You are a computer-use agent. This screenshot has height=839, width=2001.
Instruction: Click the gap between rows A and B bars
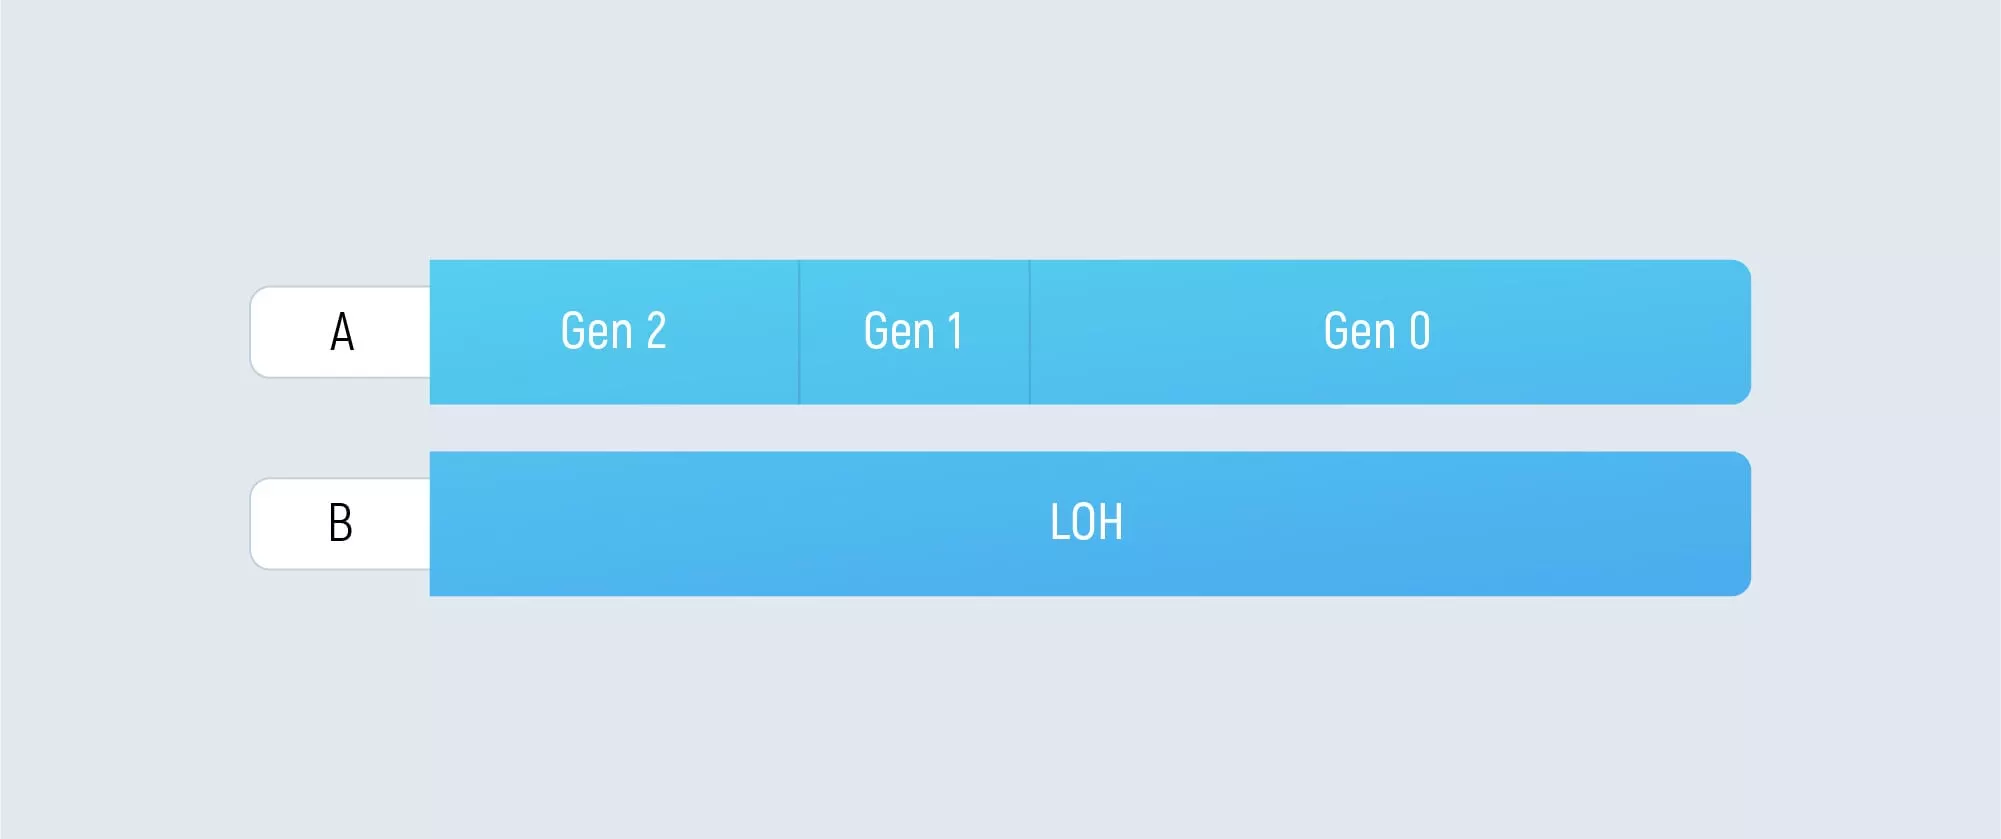click(x=1090, y=428)
